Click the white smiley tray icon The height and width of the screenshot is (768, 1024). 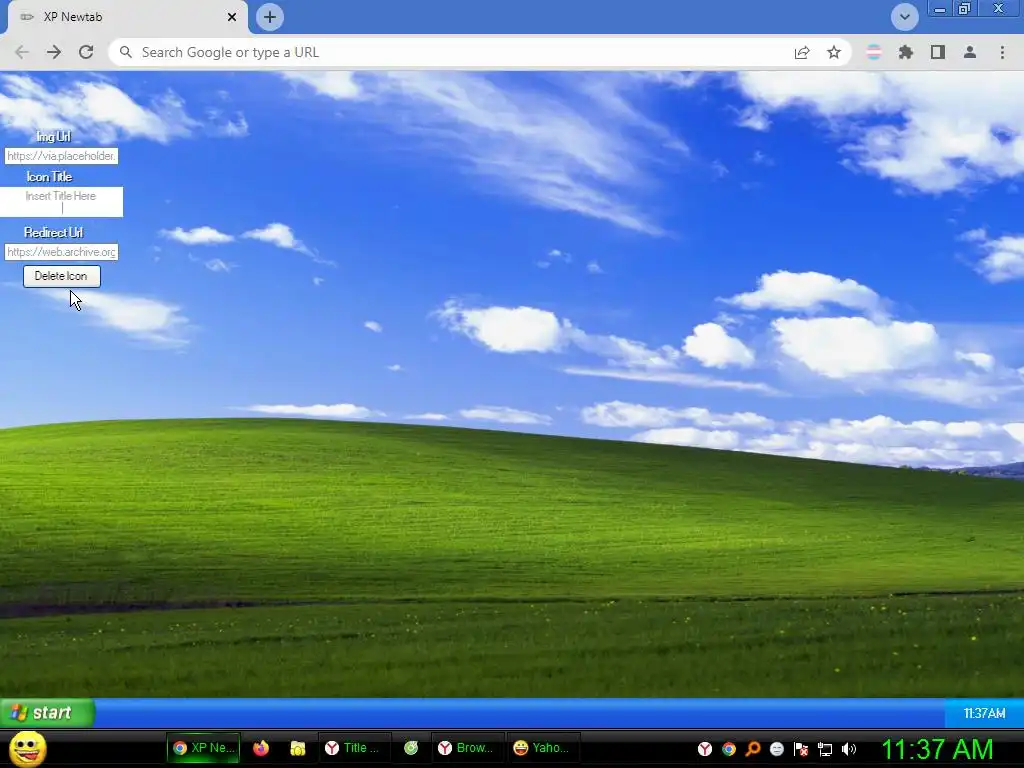pyautogui.click(x=776, y=748)
